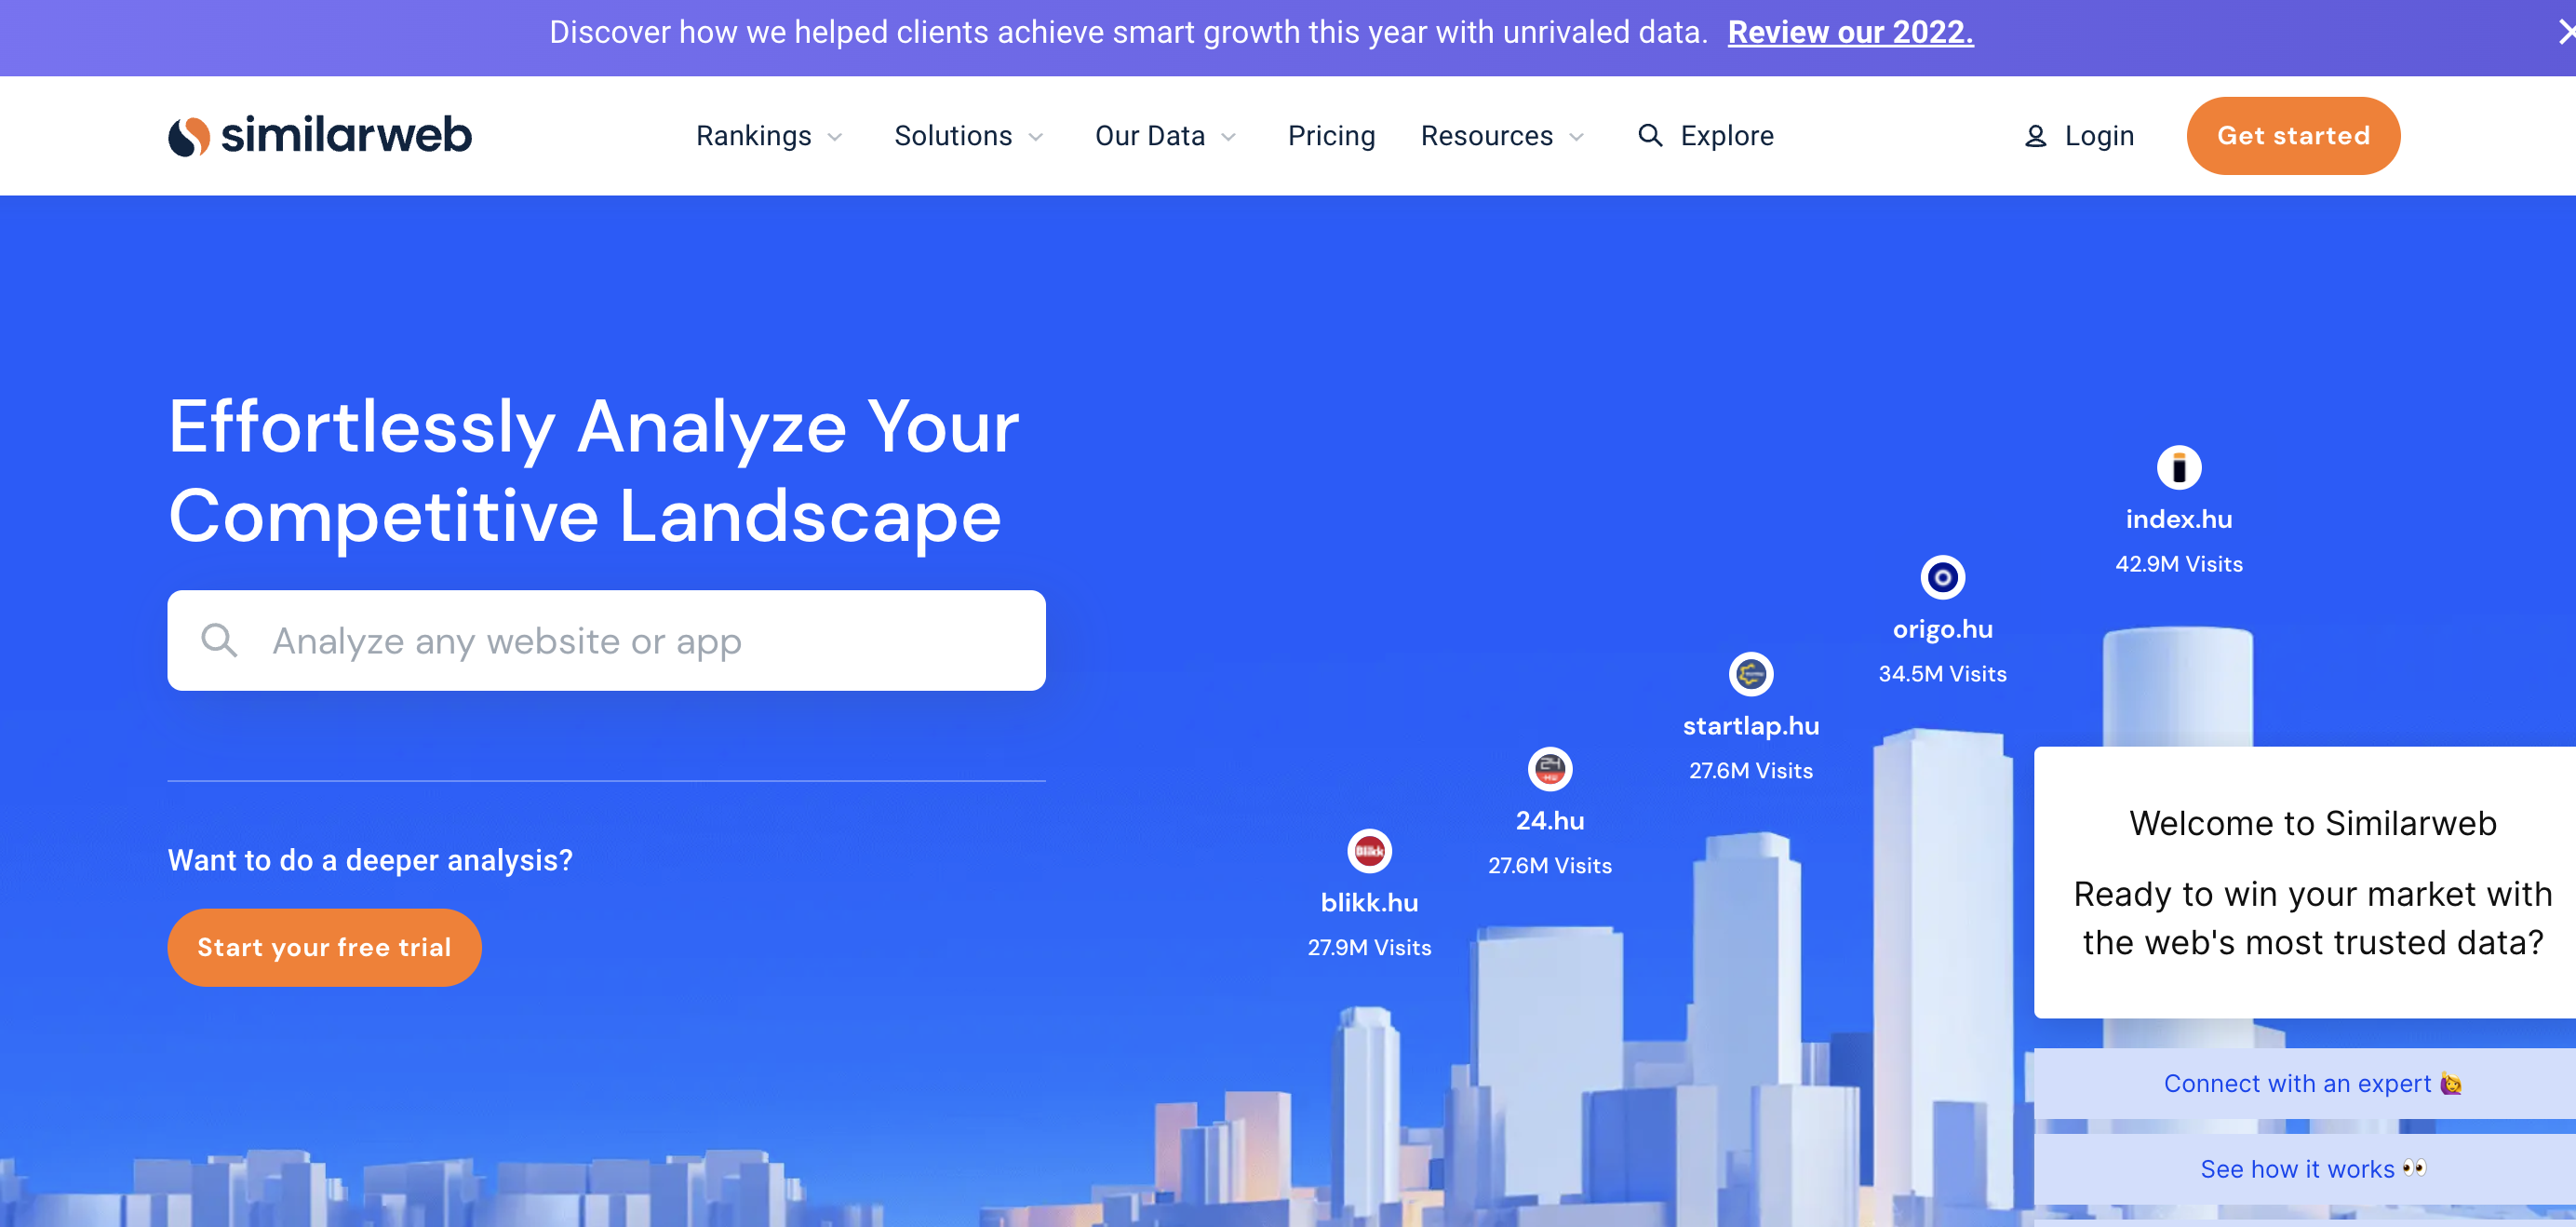
Task: Click the 24.hu site icon
Action: click(1550, 767)
